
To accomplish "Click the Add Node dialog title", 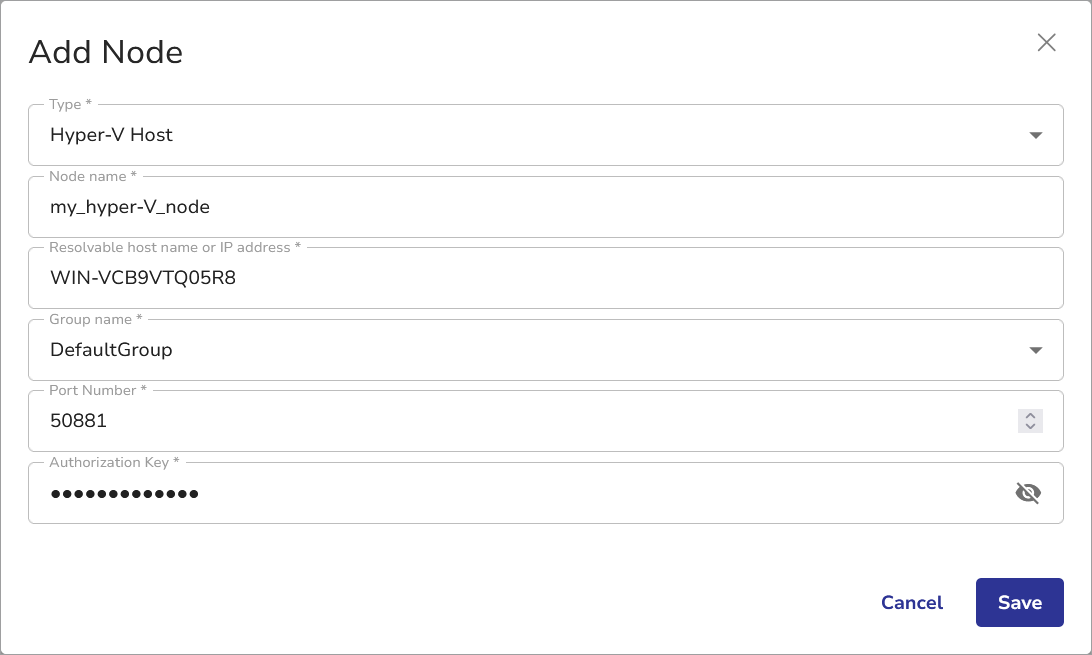I will tap(106, 52).
